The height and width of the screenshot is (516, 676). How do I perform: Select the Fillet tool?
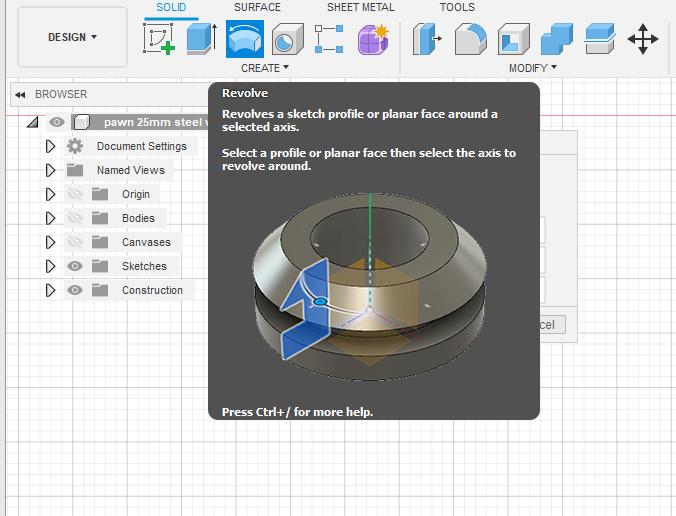coord(470,39)
